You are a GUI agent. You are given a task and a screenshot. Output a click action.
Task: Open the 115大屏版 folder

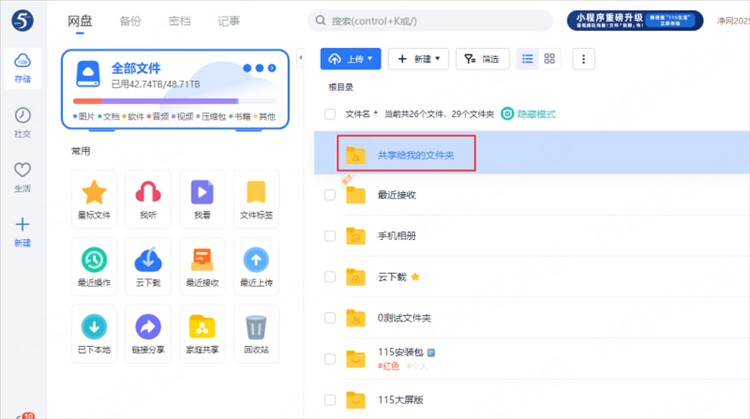(400, 399)
